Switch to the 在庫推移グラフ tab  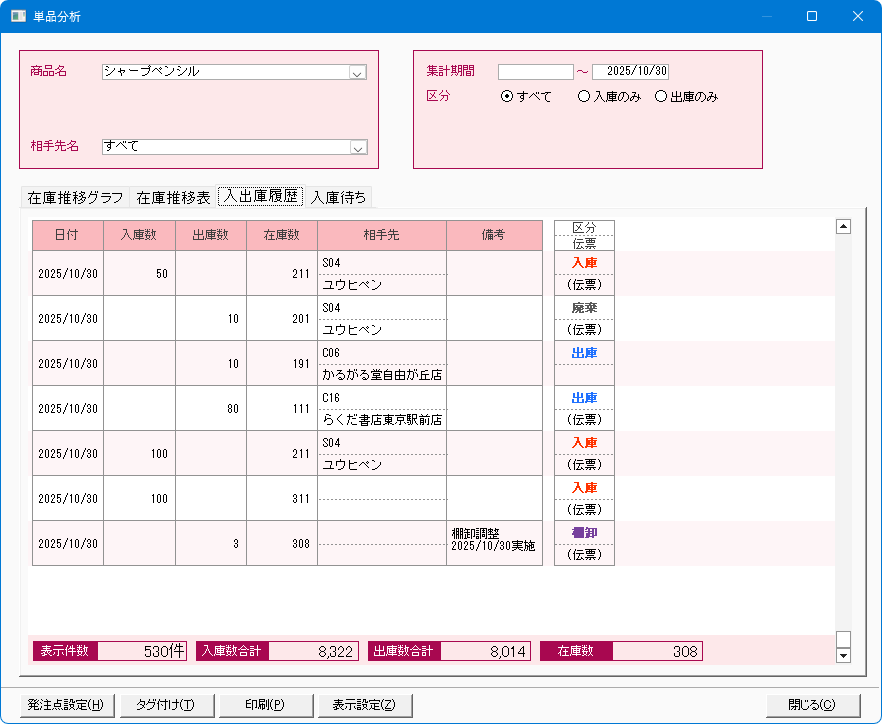pos(76,197)
